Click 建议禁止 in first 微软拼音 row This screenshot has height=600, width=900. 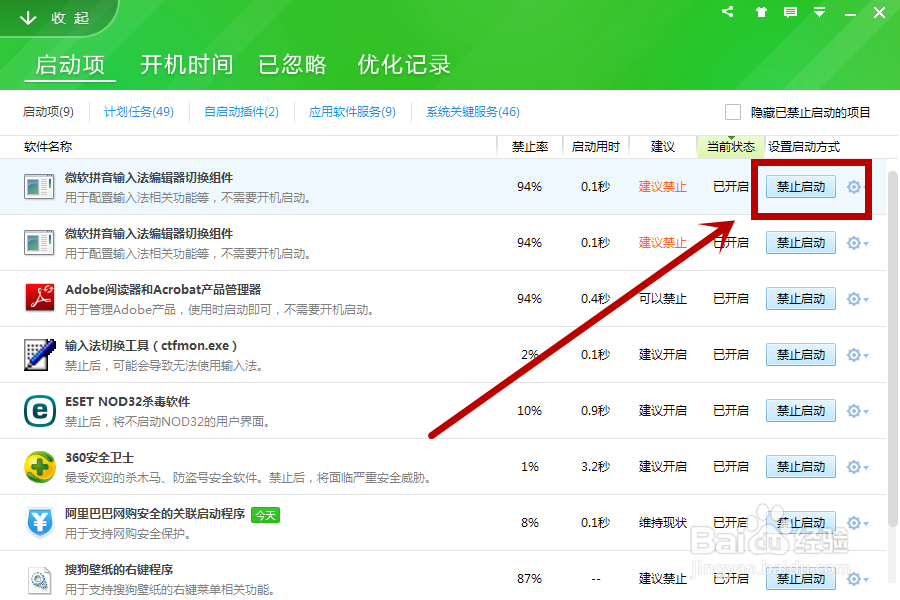tap(663, 187)
